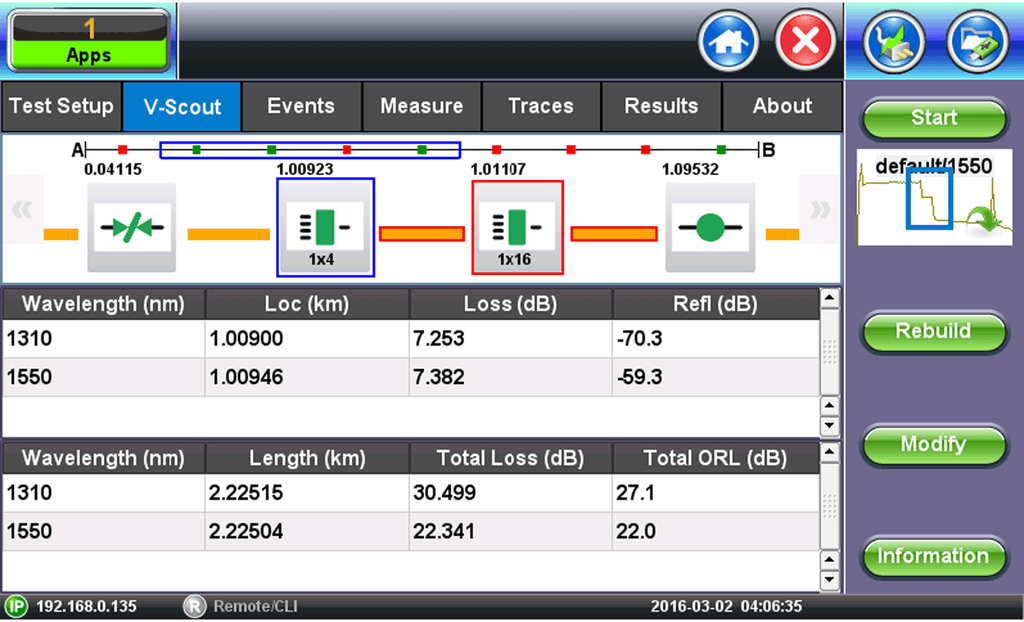The width and height of the screenshot is (1024, 622).
Task: Click the Home icon button
Action: pos(728,42)
